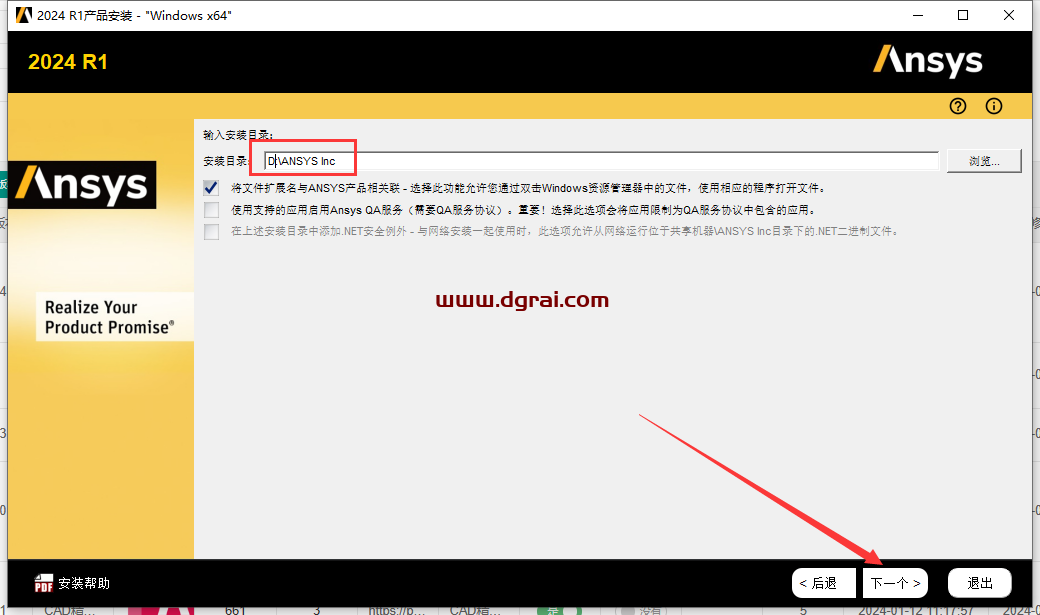This screenshot has width=1040, height=615.
Task: Click the 浏览... browse button
Action: pos(984,161)
